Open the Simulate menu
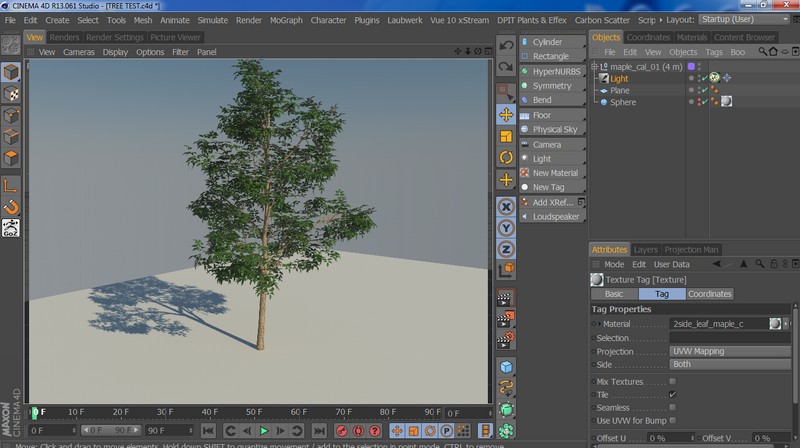The width and height of the screenshot is (800, 448). [x=212, y=20]
